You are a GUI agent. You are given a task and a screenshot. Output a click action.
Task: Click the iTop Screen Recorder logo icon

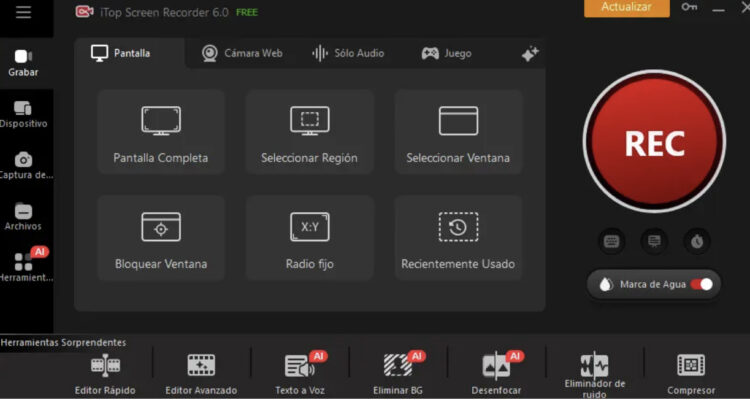point(85,11)
